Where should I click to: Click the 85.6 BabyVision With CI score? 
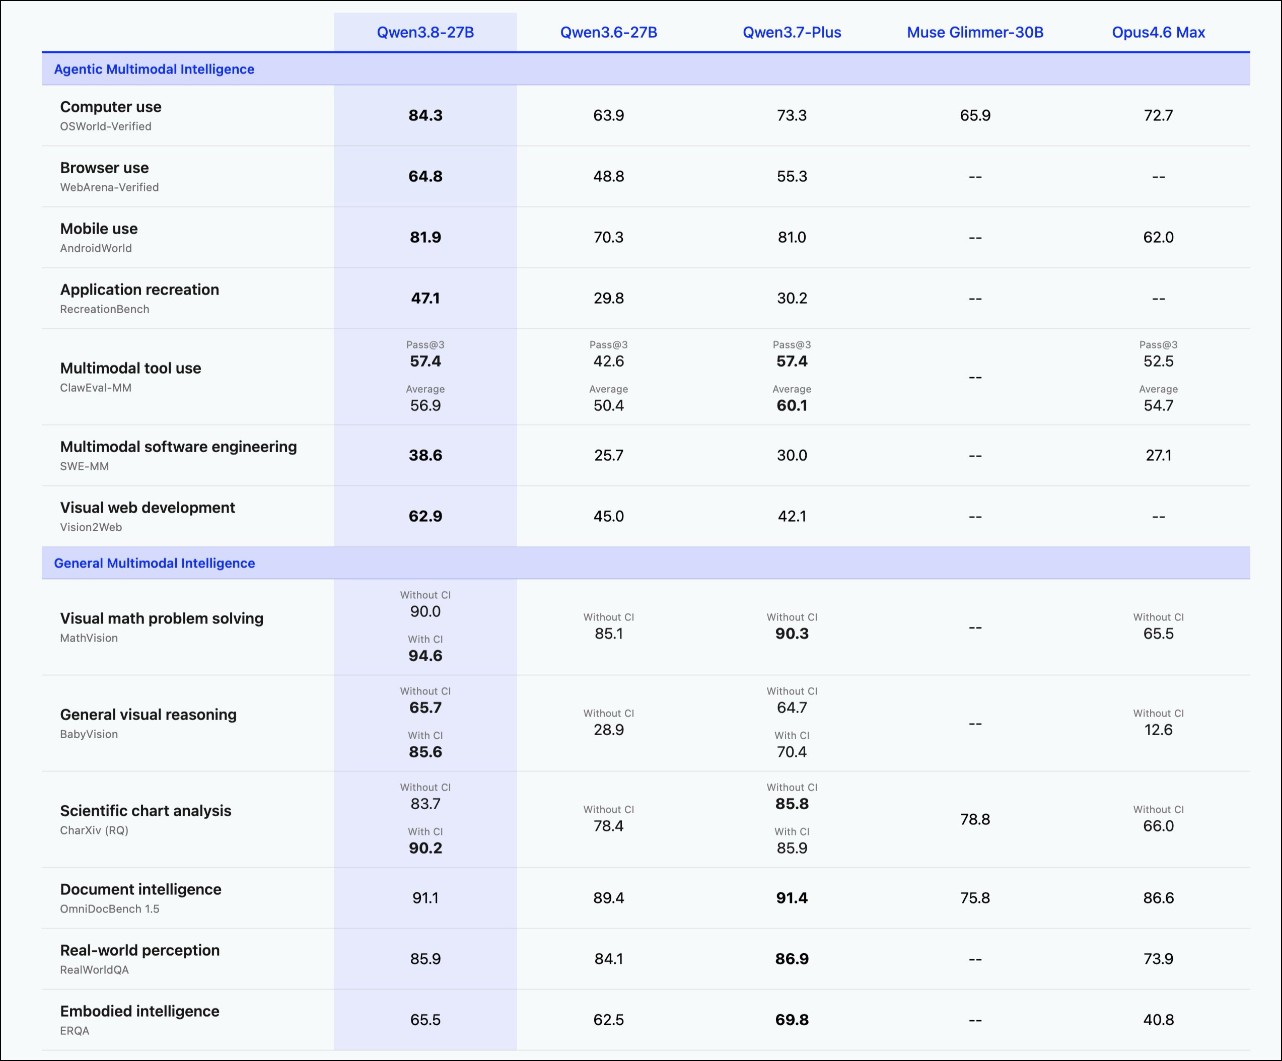coord(425,752)
